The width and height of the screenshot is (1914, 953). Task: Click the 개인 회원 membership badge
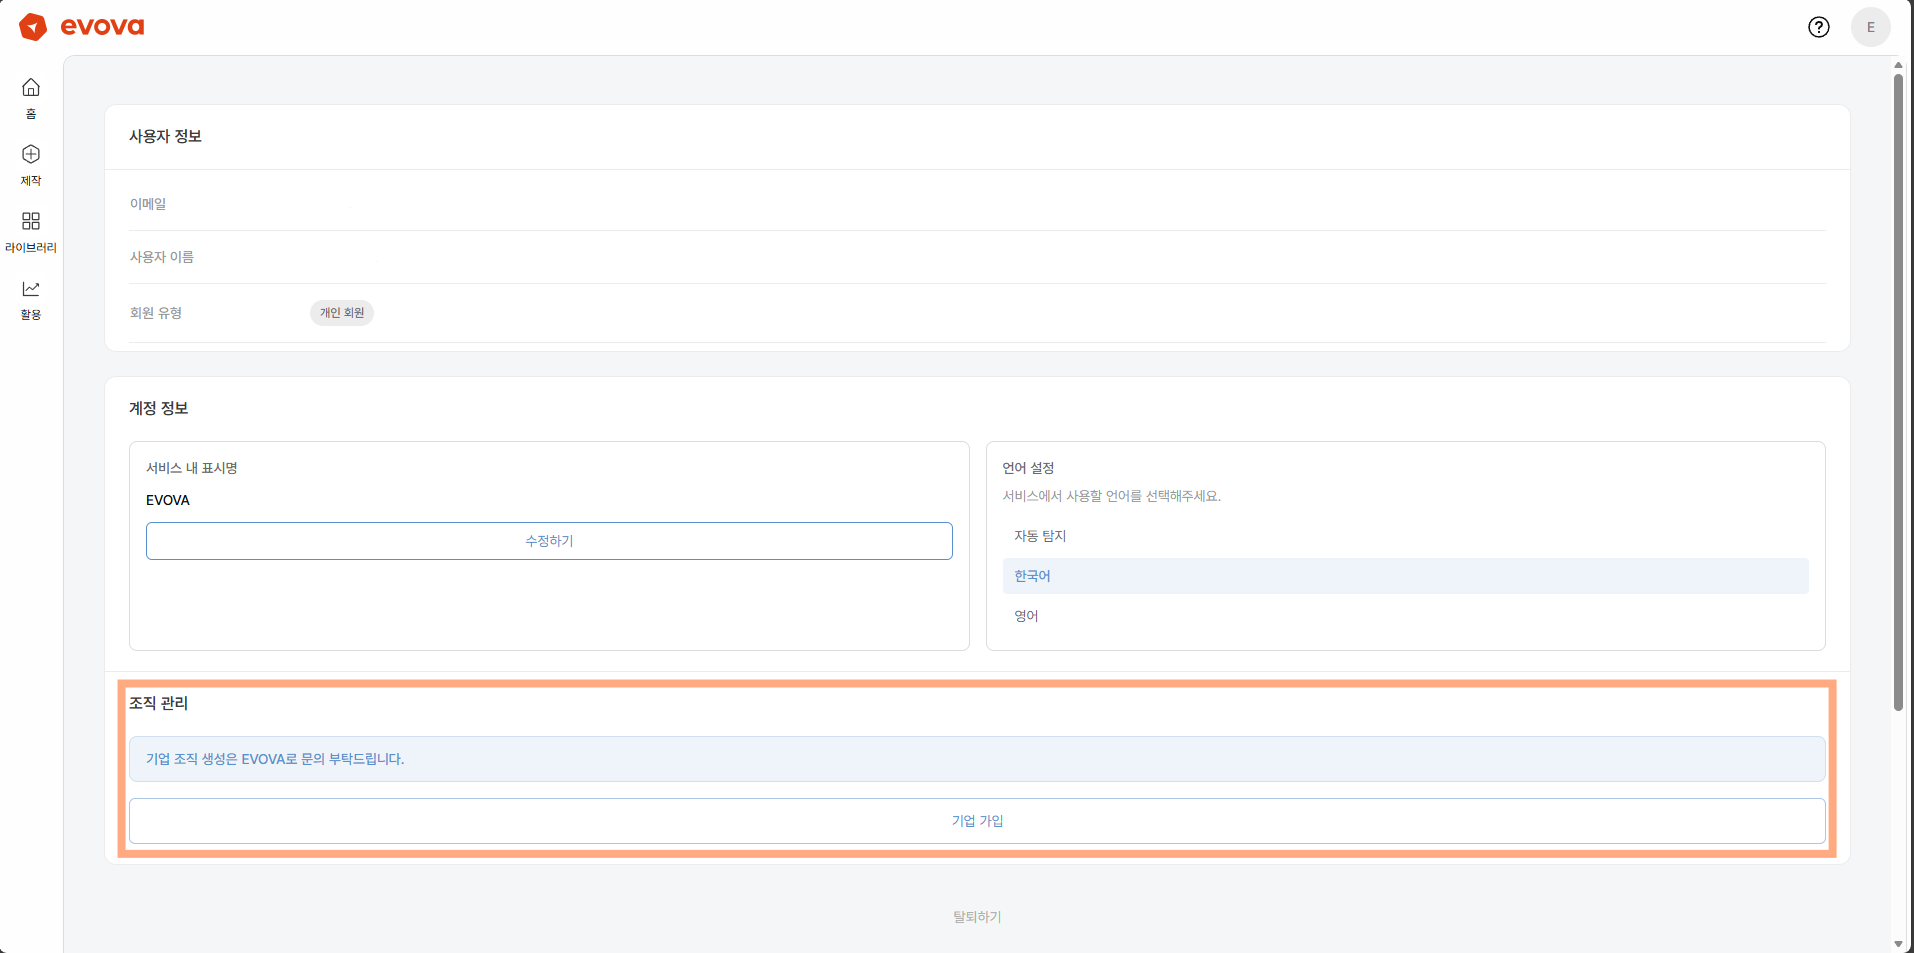pyautogui.click(x=342, y=313)
